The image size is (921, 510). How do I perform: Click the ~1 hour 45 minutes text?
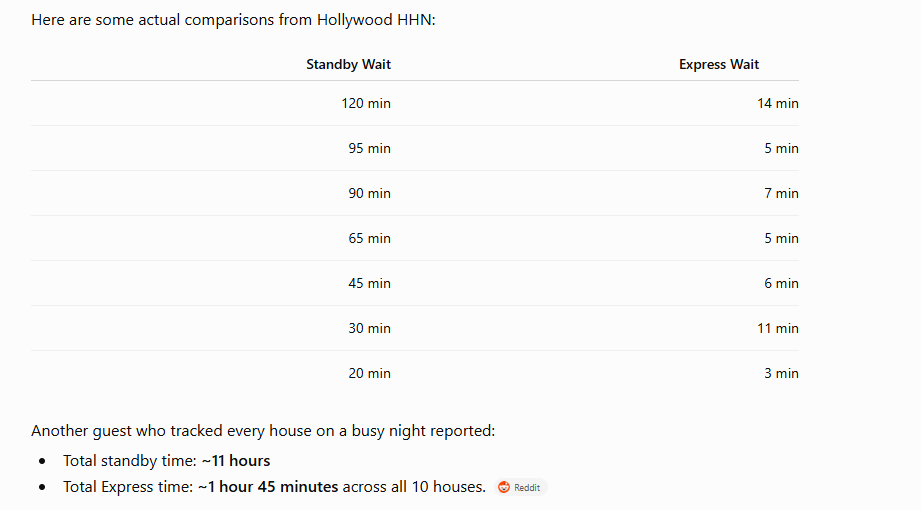pyautogui.click(x=268, y=487)
